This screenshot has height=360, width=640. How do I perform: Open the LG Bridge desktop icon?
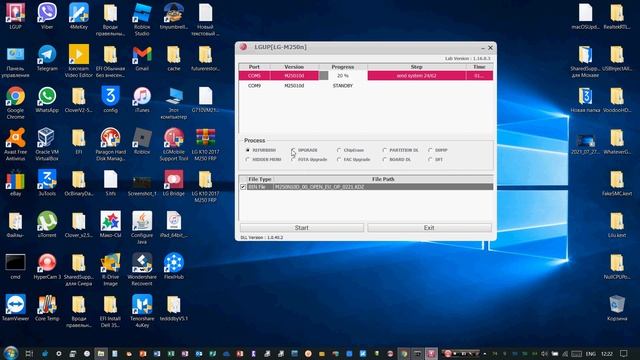(174, 183)
